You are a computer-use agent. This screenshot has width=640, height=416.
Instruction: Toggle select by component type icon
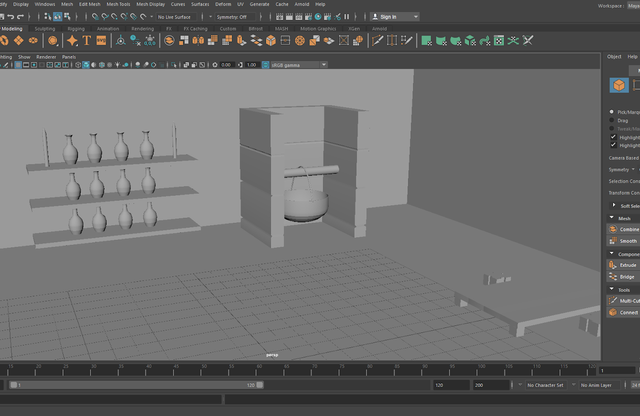pos(67,17)
